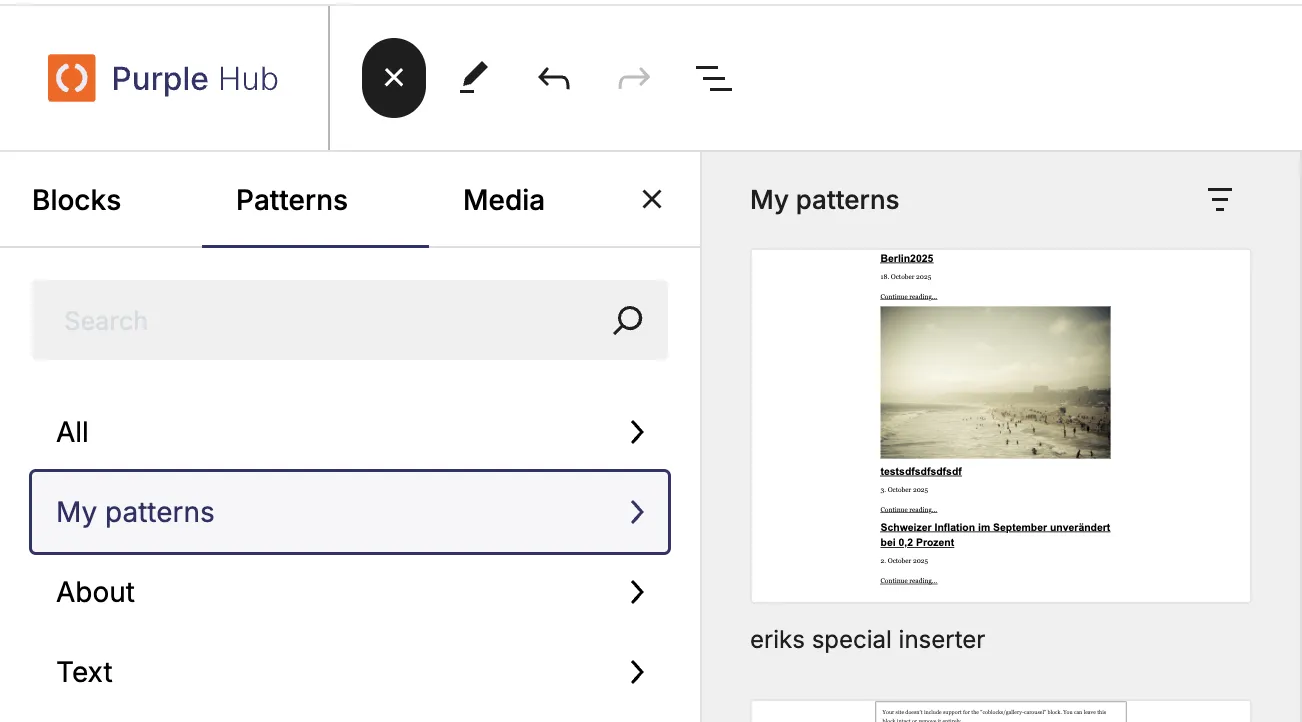Click the orange Purple Hub logo icon
The height and width of the screenshot is (722, 1302).
[72, 78]
